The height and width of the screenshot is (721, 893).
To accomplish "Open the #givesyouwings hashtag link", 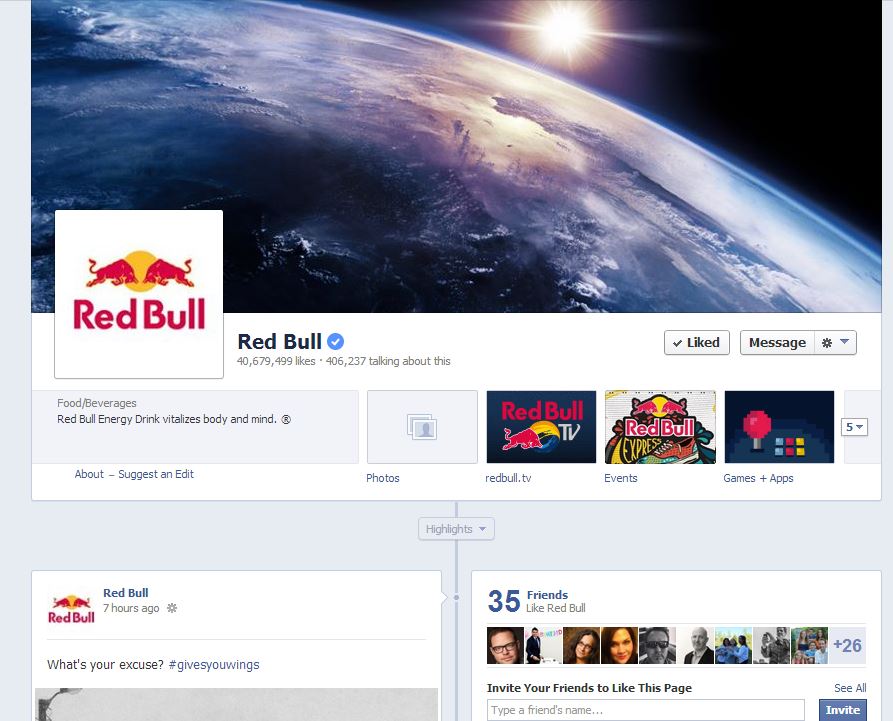I will [214, 665].
